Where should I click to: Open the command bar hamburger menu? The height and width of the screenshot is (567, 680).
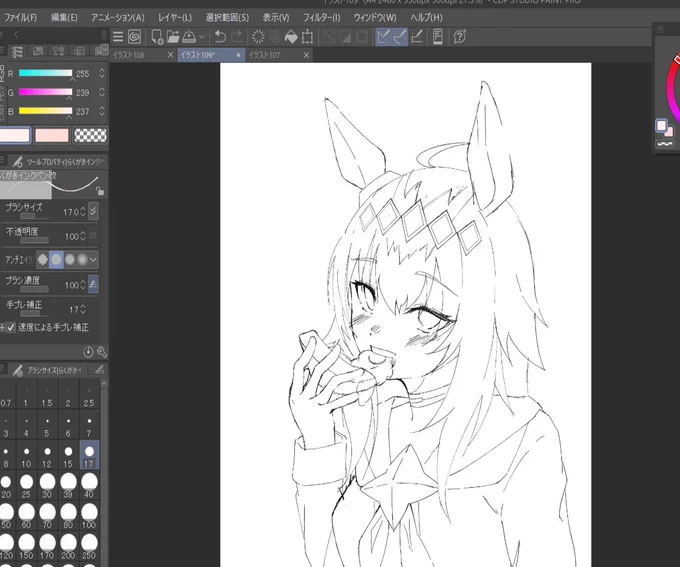point(118,37)
